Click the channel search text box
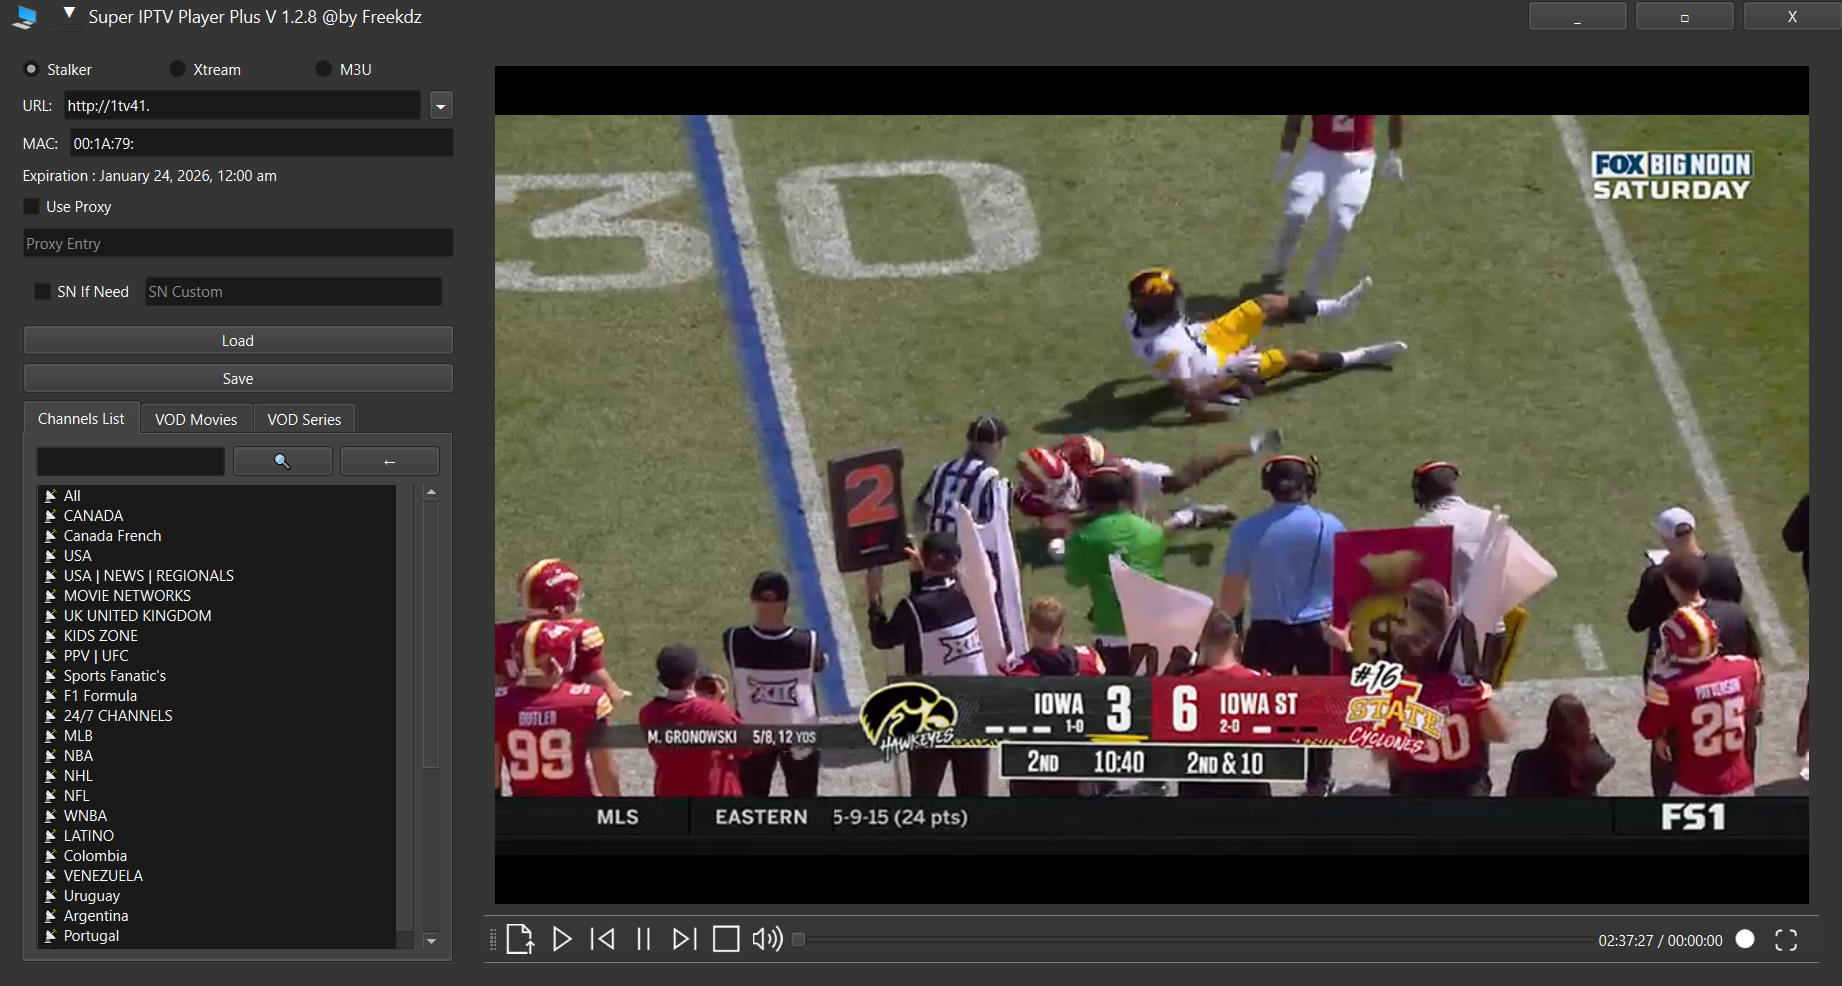 (131, 461)
